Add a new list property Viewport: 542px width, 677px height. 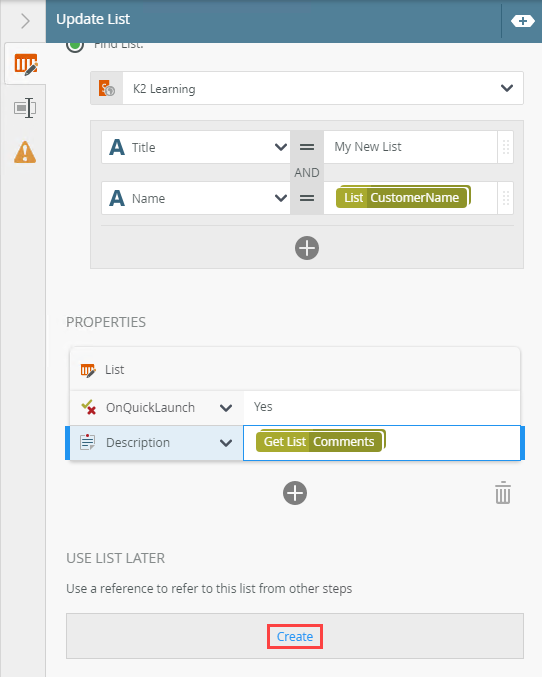point(295,493)
